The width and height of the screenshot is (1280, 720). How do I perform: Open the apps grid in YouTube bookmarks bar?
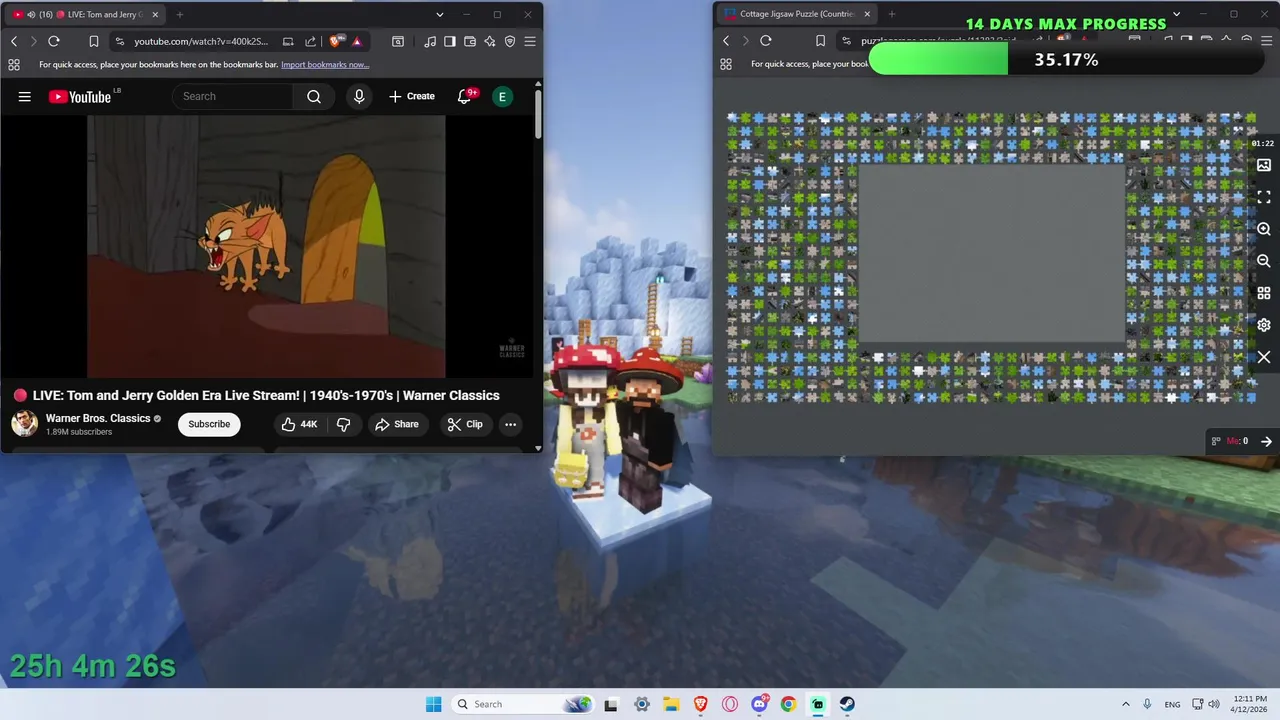pos(14,64)
